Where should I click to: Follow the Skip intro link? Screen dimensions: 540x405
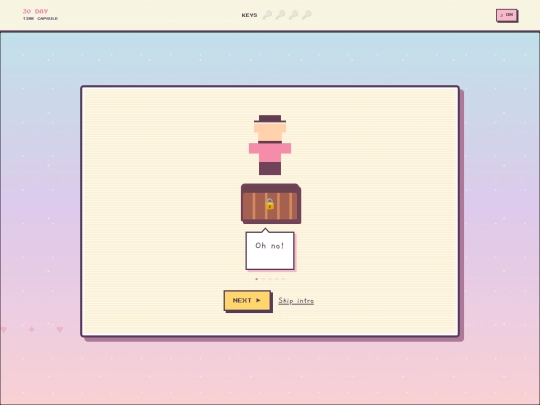(296, 301)
